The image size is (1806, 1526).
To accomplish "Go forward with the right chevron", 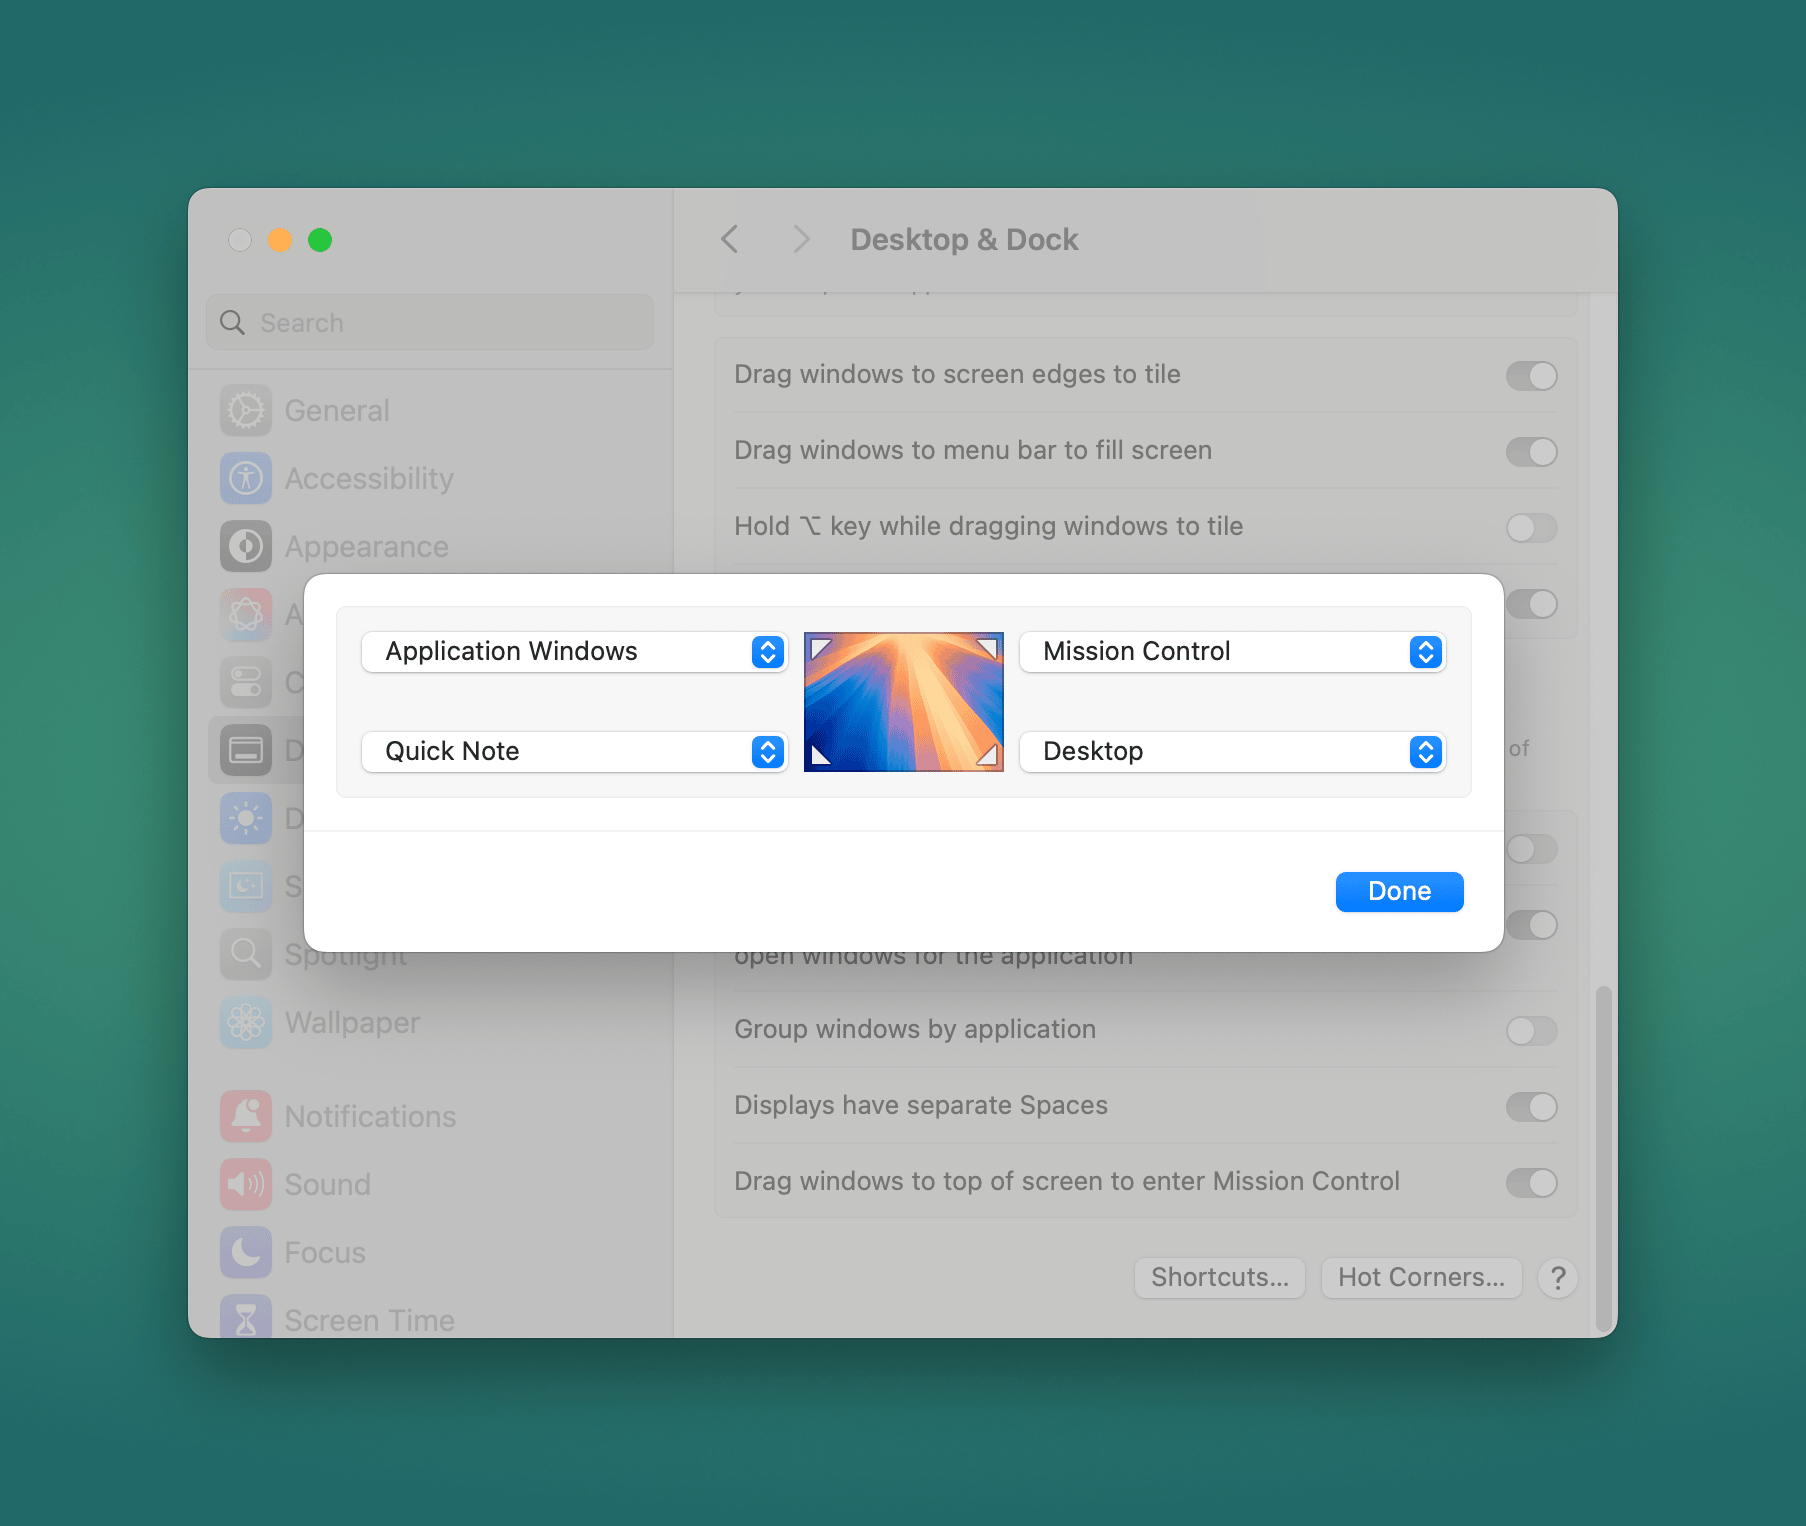I will point(800,240).
